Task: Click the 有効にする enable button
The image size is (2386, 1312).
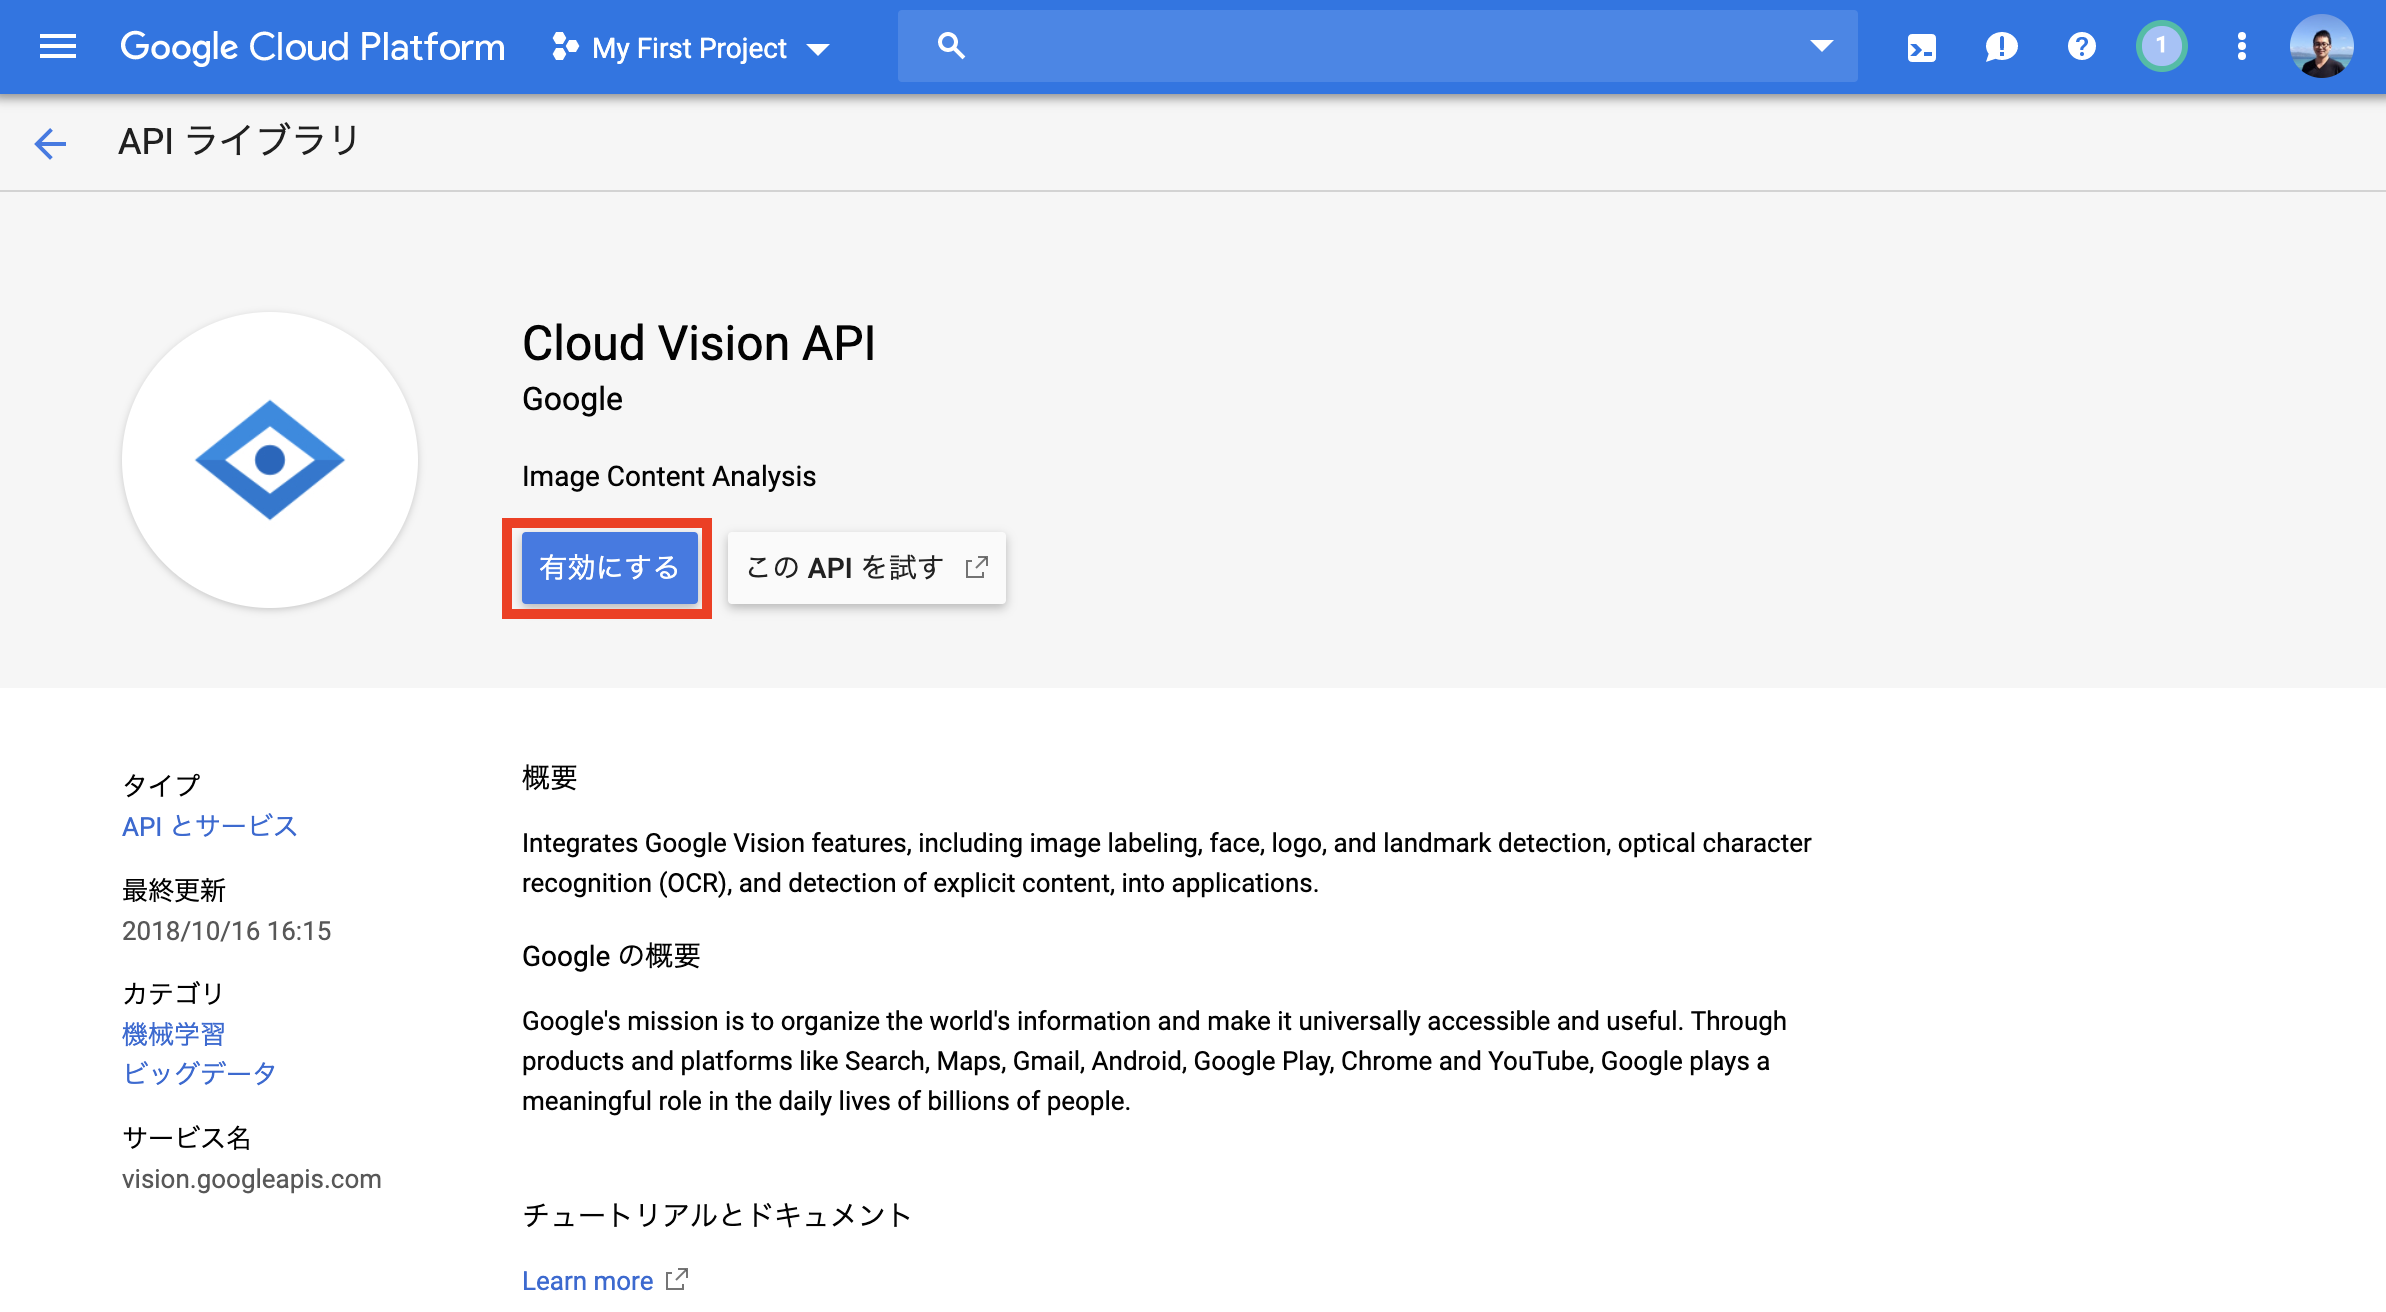Action: pyautogui.click(x=609, y=568)
